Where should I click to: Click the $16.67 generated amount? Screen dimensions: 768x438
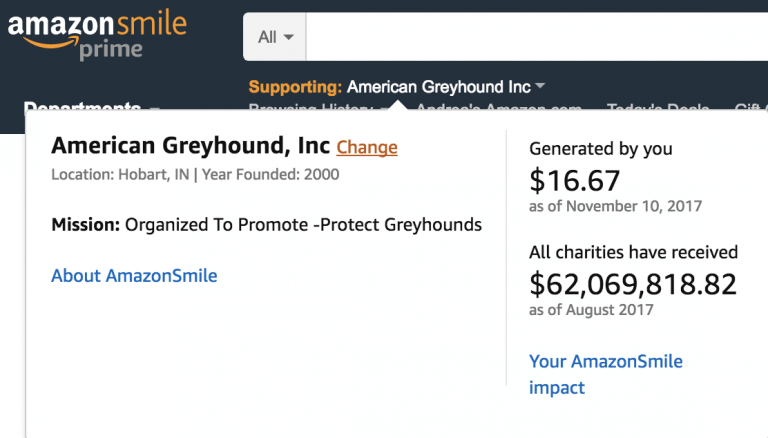point(575,180)
